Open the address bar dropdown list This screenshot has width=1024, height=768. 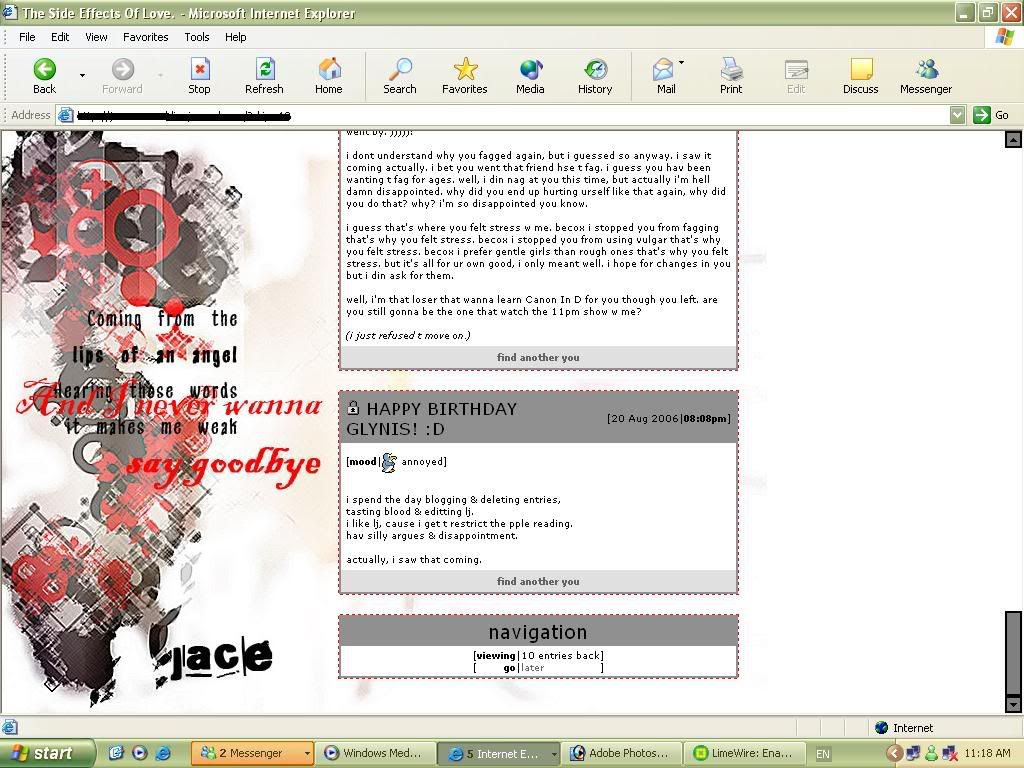[957, 115]
